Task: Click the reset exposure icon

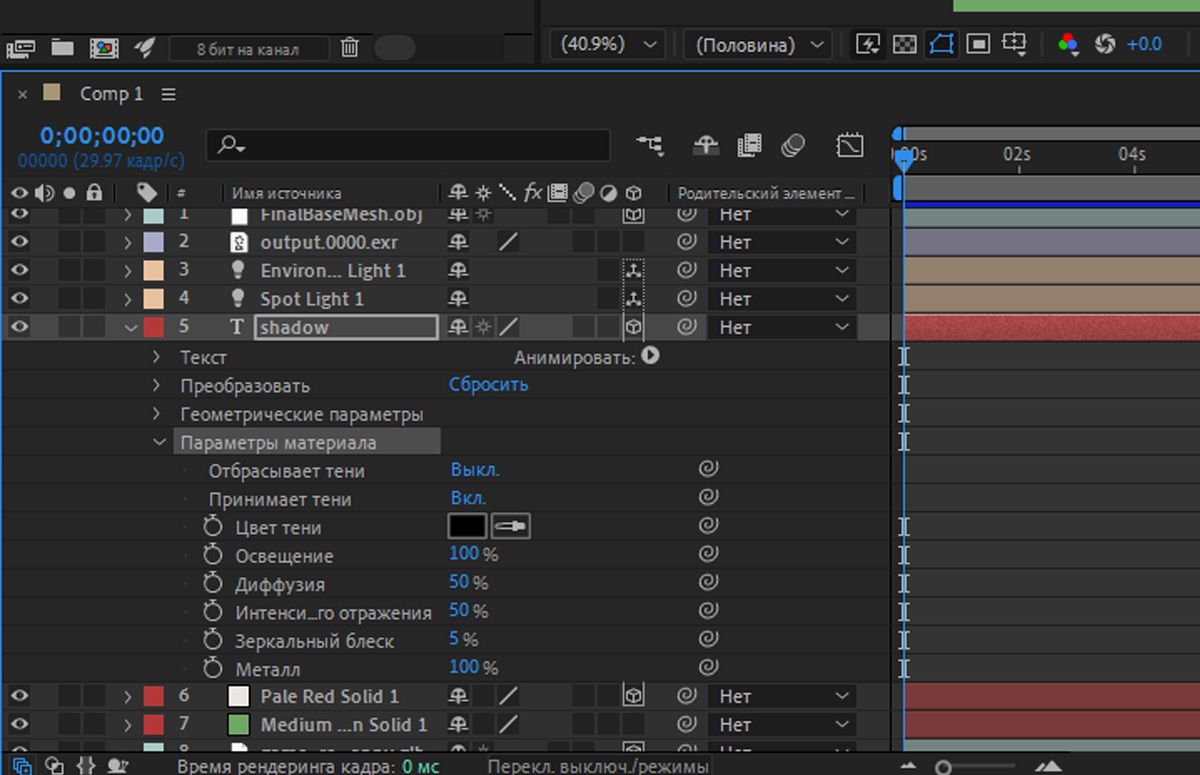Action: point(1105,44)
